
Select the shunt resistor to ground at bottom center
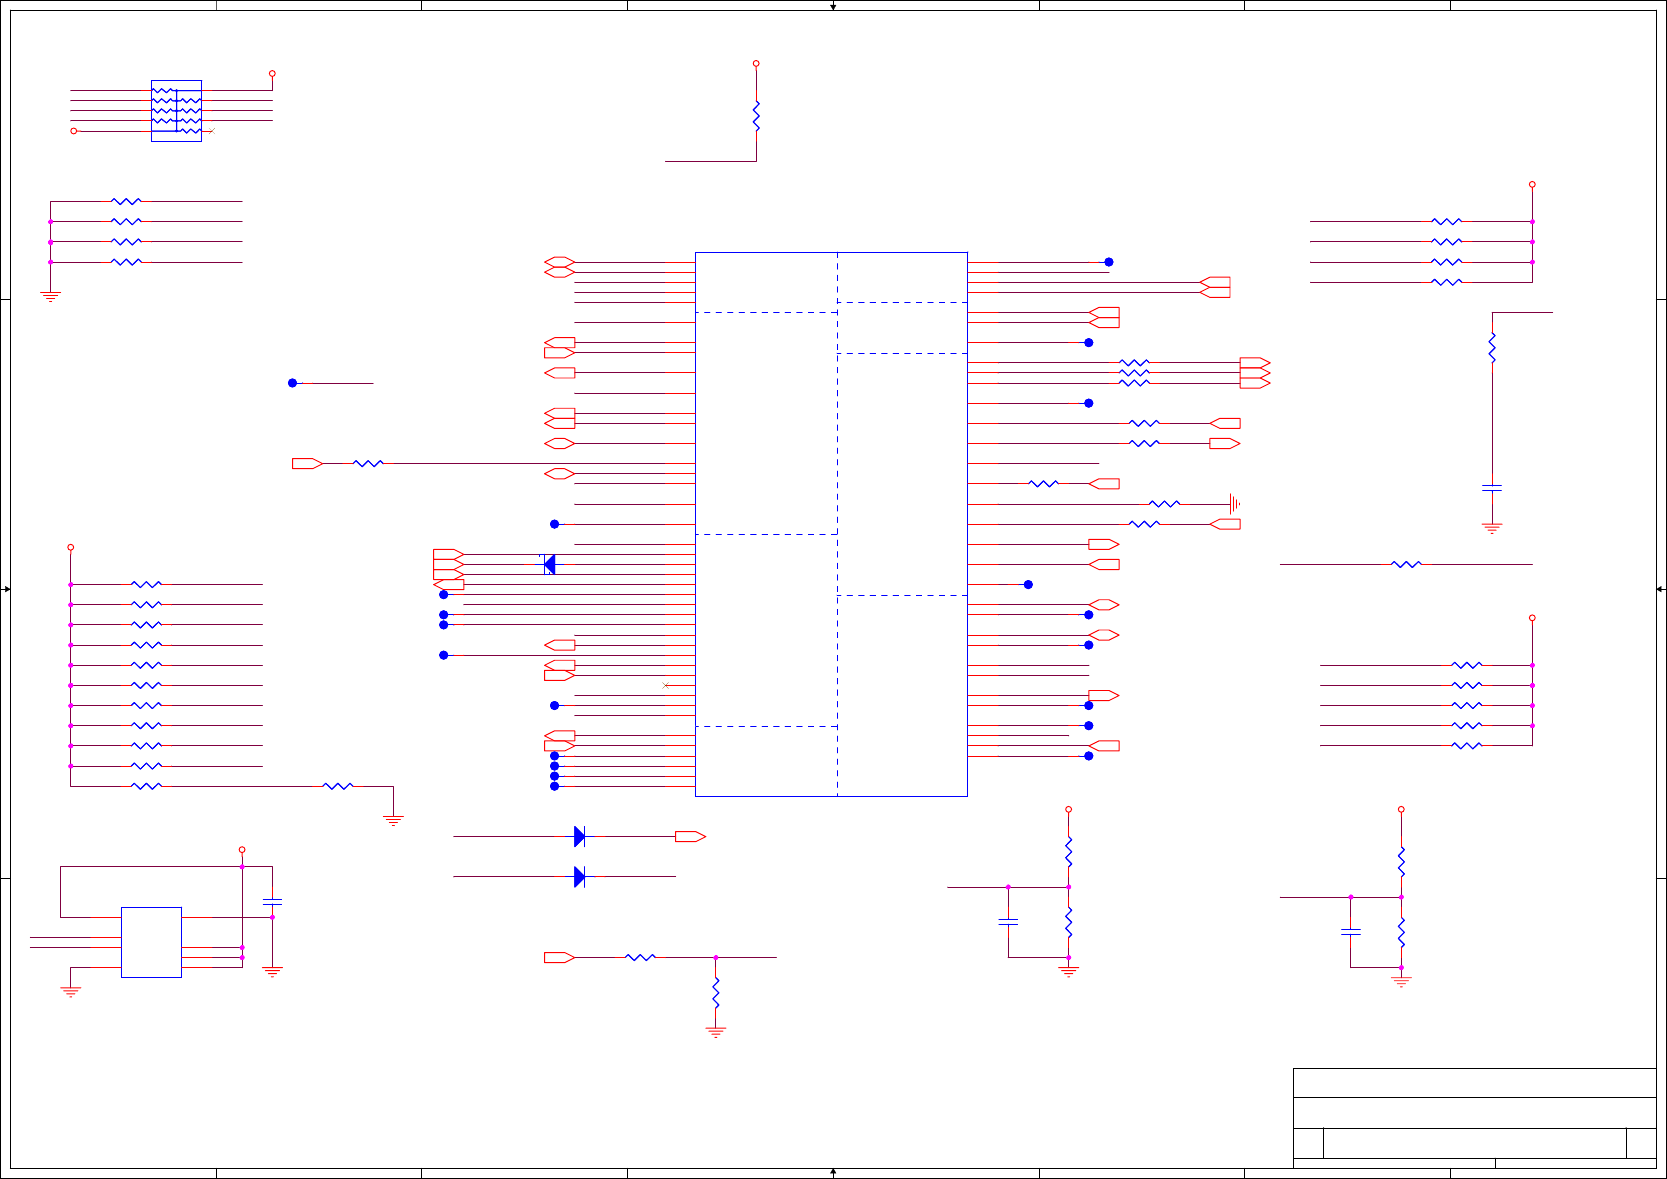(716, 993)
